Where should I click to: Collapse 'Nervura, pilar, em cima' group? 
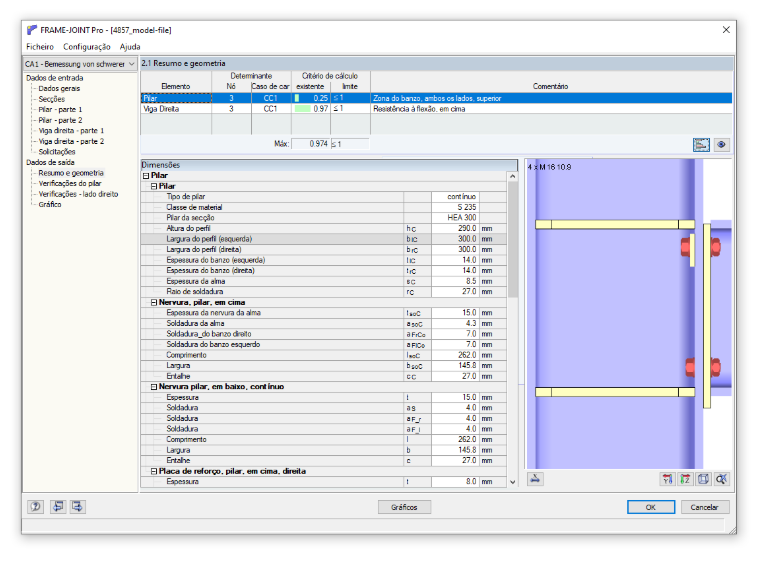point(154,302)
